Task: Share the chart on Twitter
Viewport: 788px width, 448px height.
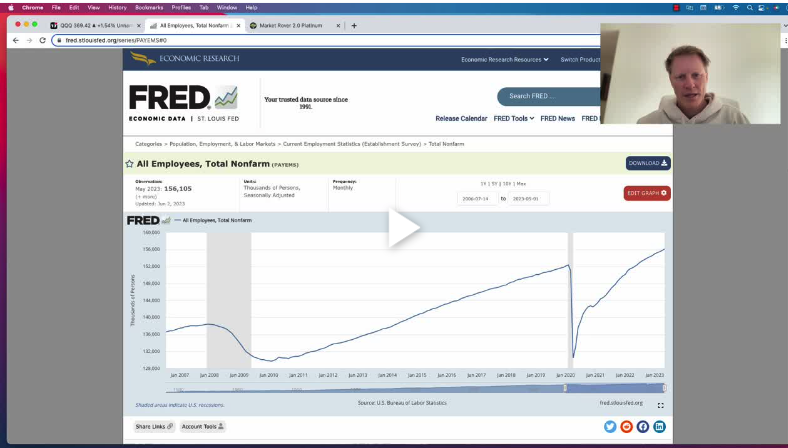Action: (x=610, y=426)
